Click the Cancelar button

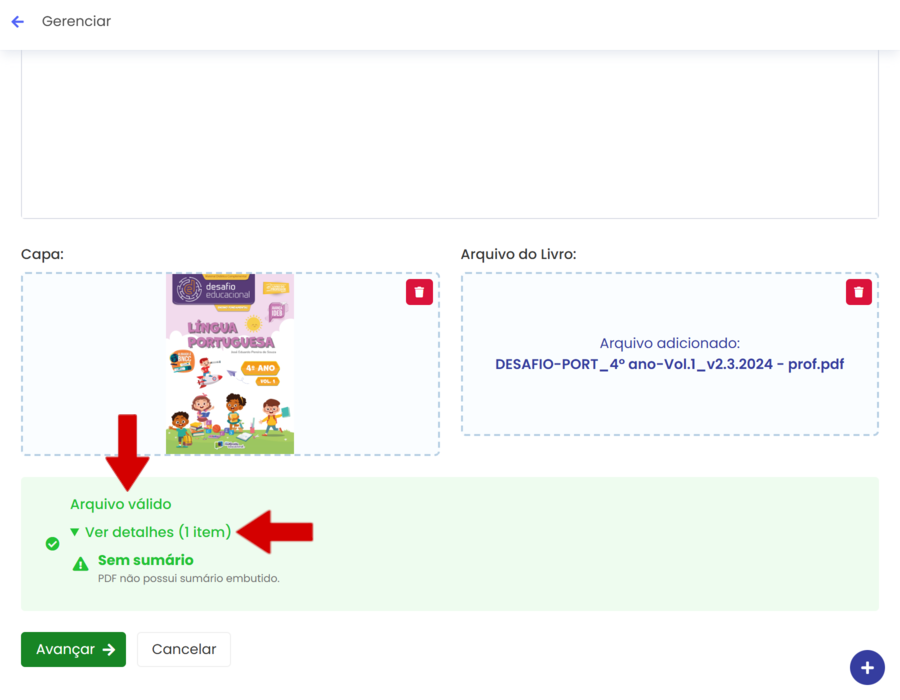[x=184, y=649]
